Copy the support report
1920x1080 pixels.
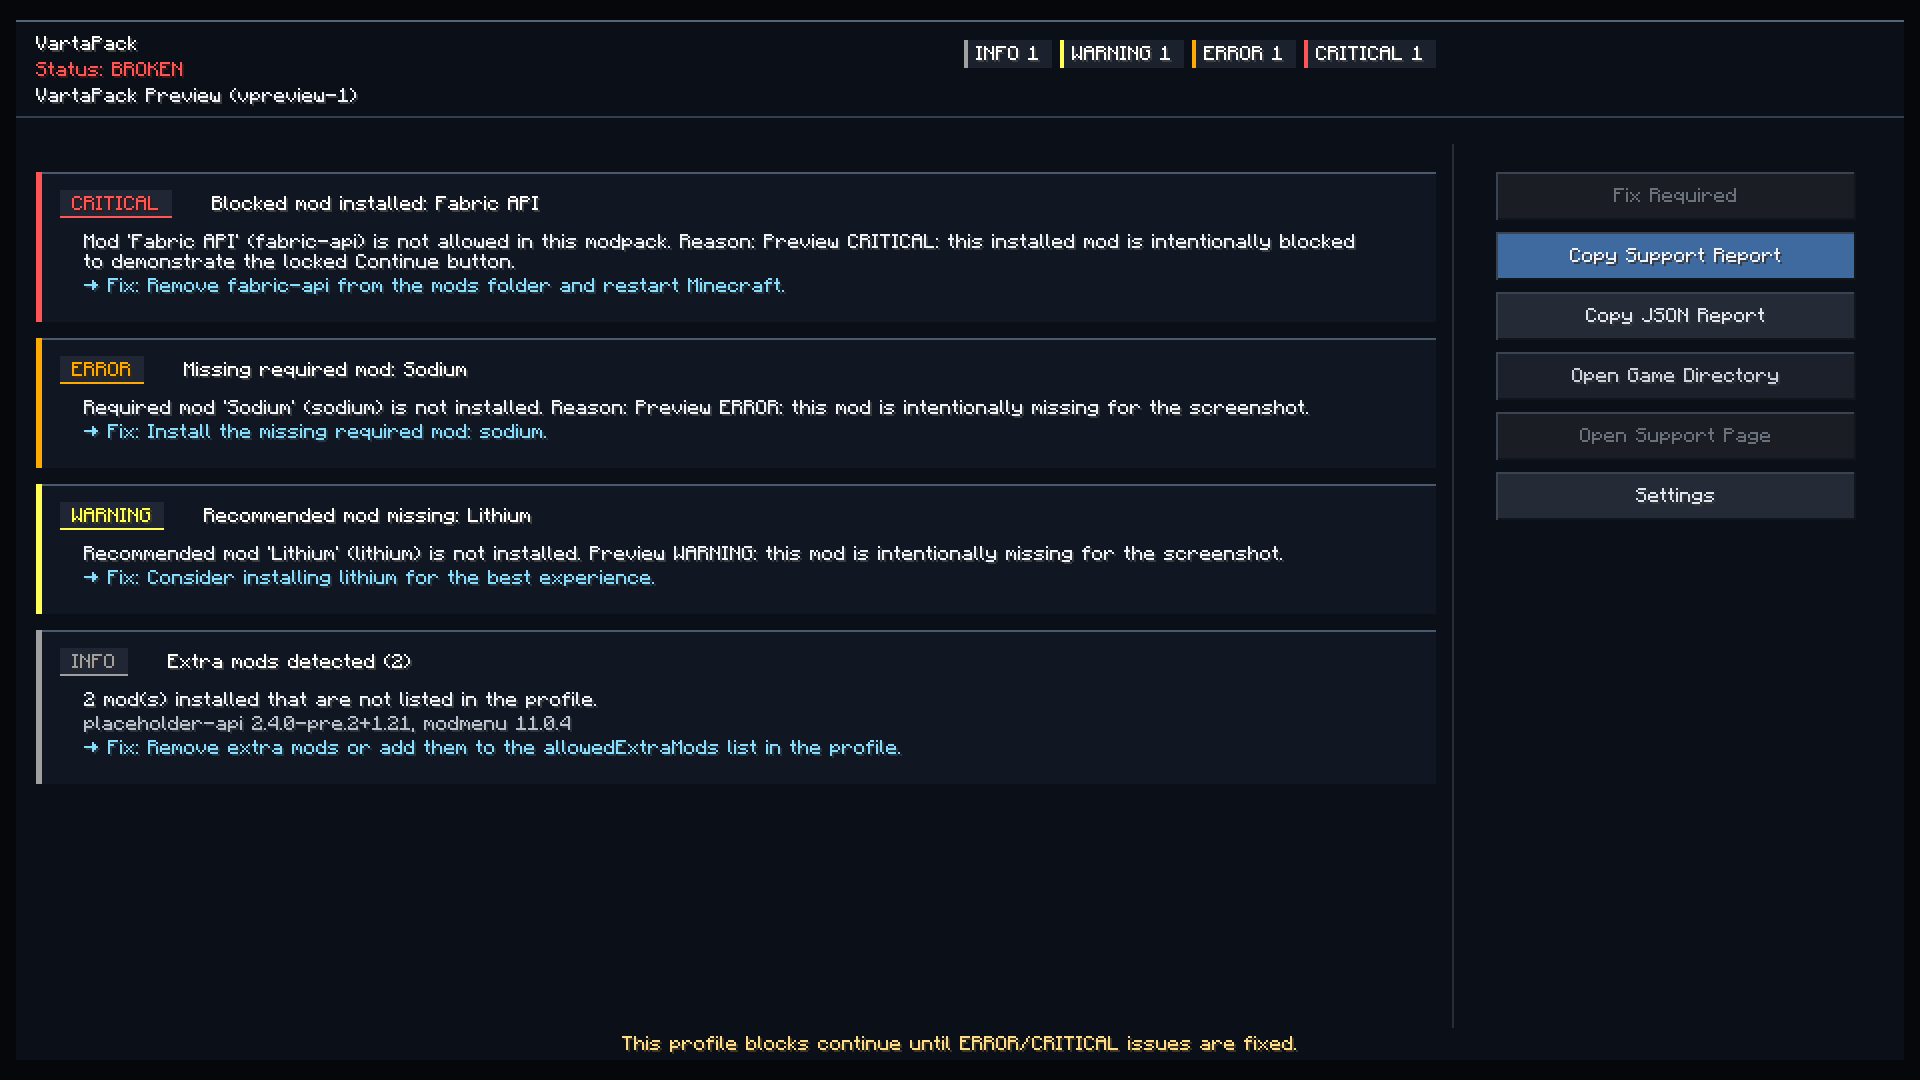(1675, 256)
